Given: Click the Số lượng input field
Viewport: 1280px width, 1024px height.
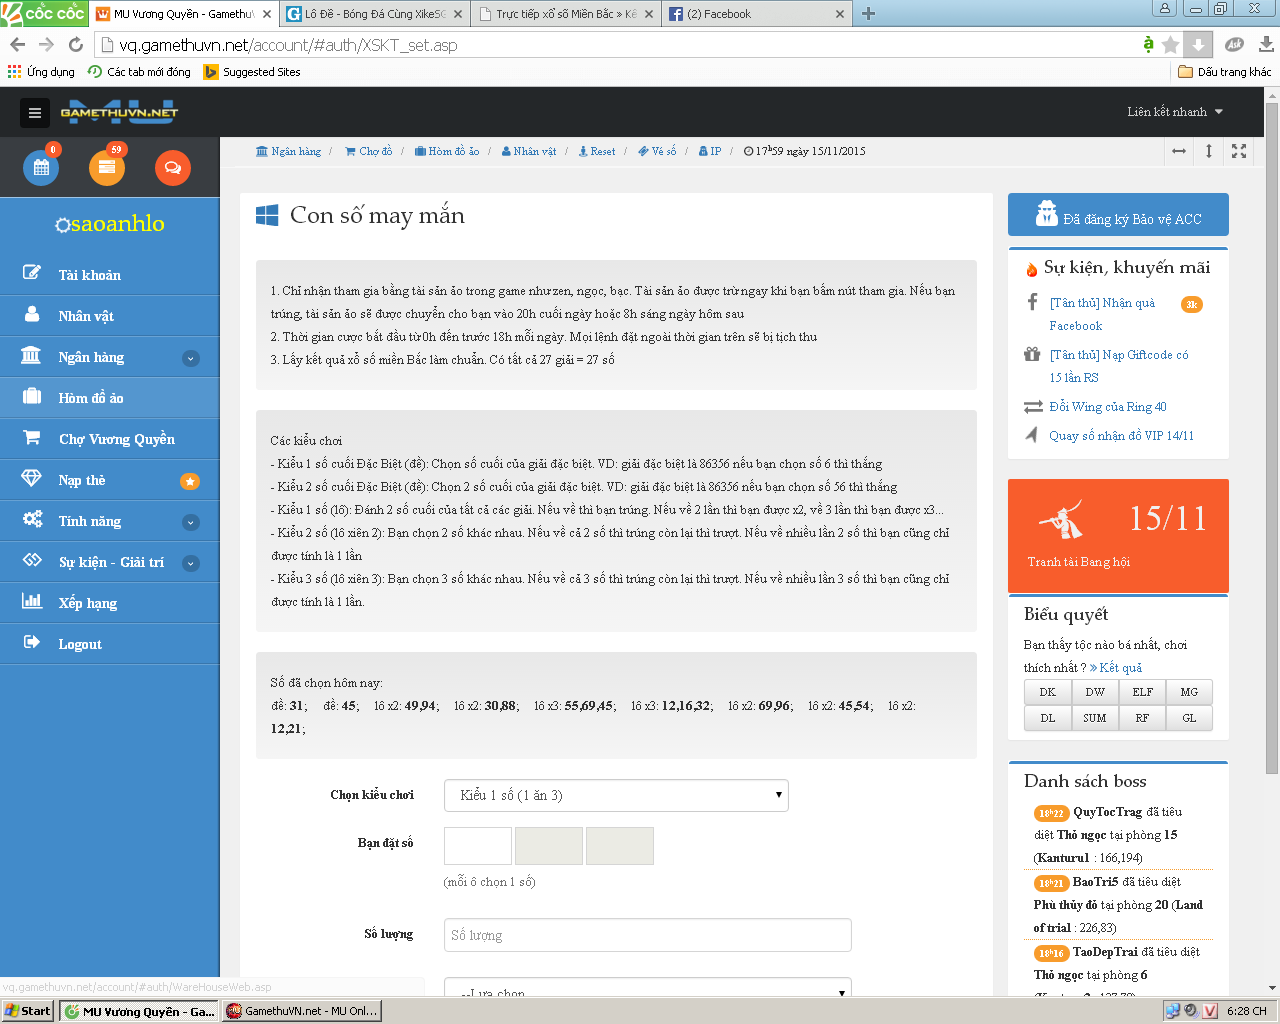Looking at the screenshot, I should [x=647, y=935].
